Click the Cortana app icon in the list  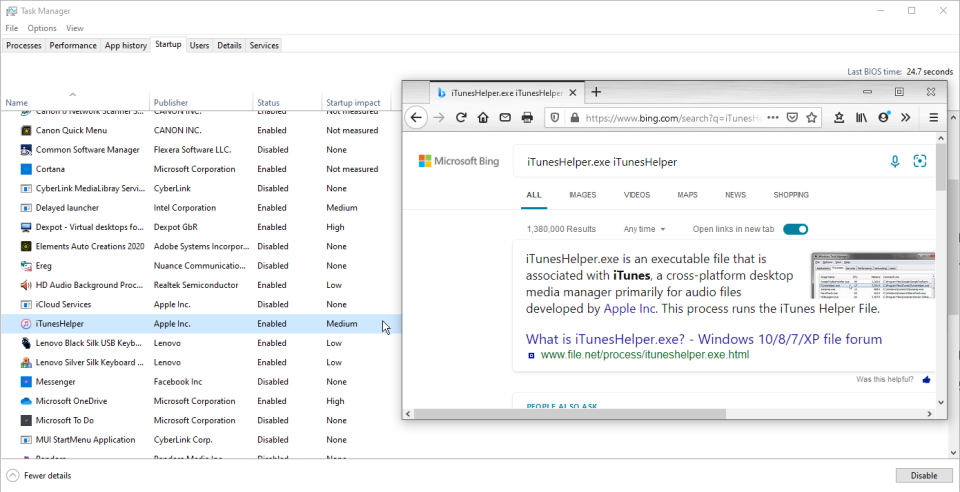(x=26, y=169)
